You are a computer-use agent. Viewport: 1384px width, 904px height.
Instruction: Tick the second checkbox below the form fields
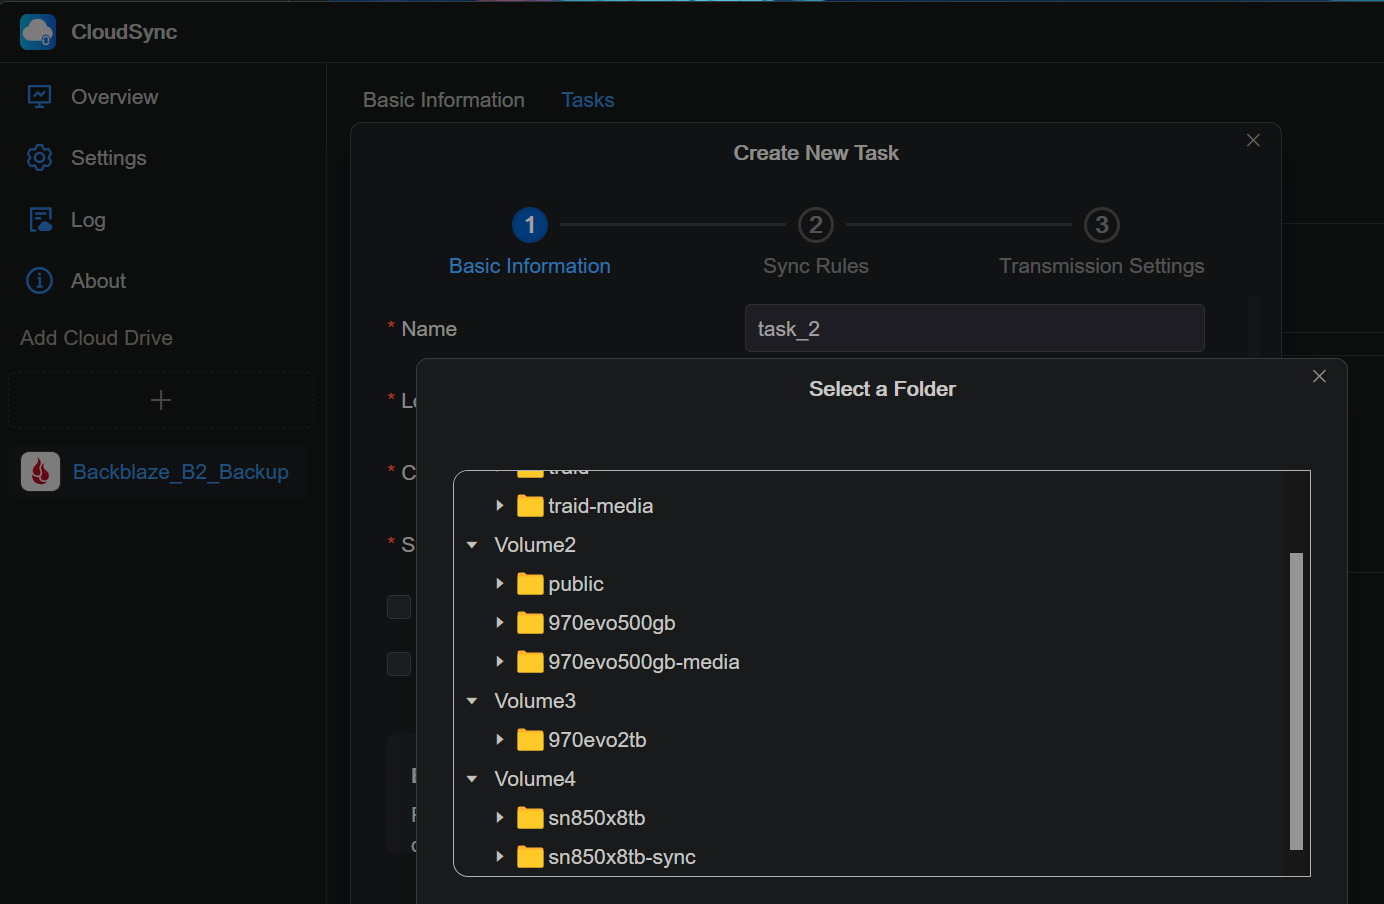399,664
